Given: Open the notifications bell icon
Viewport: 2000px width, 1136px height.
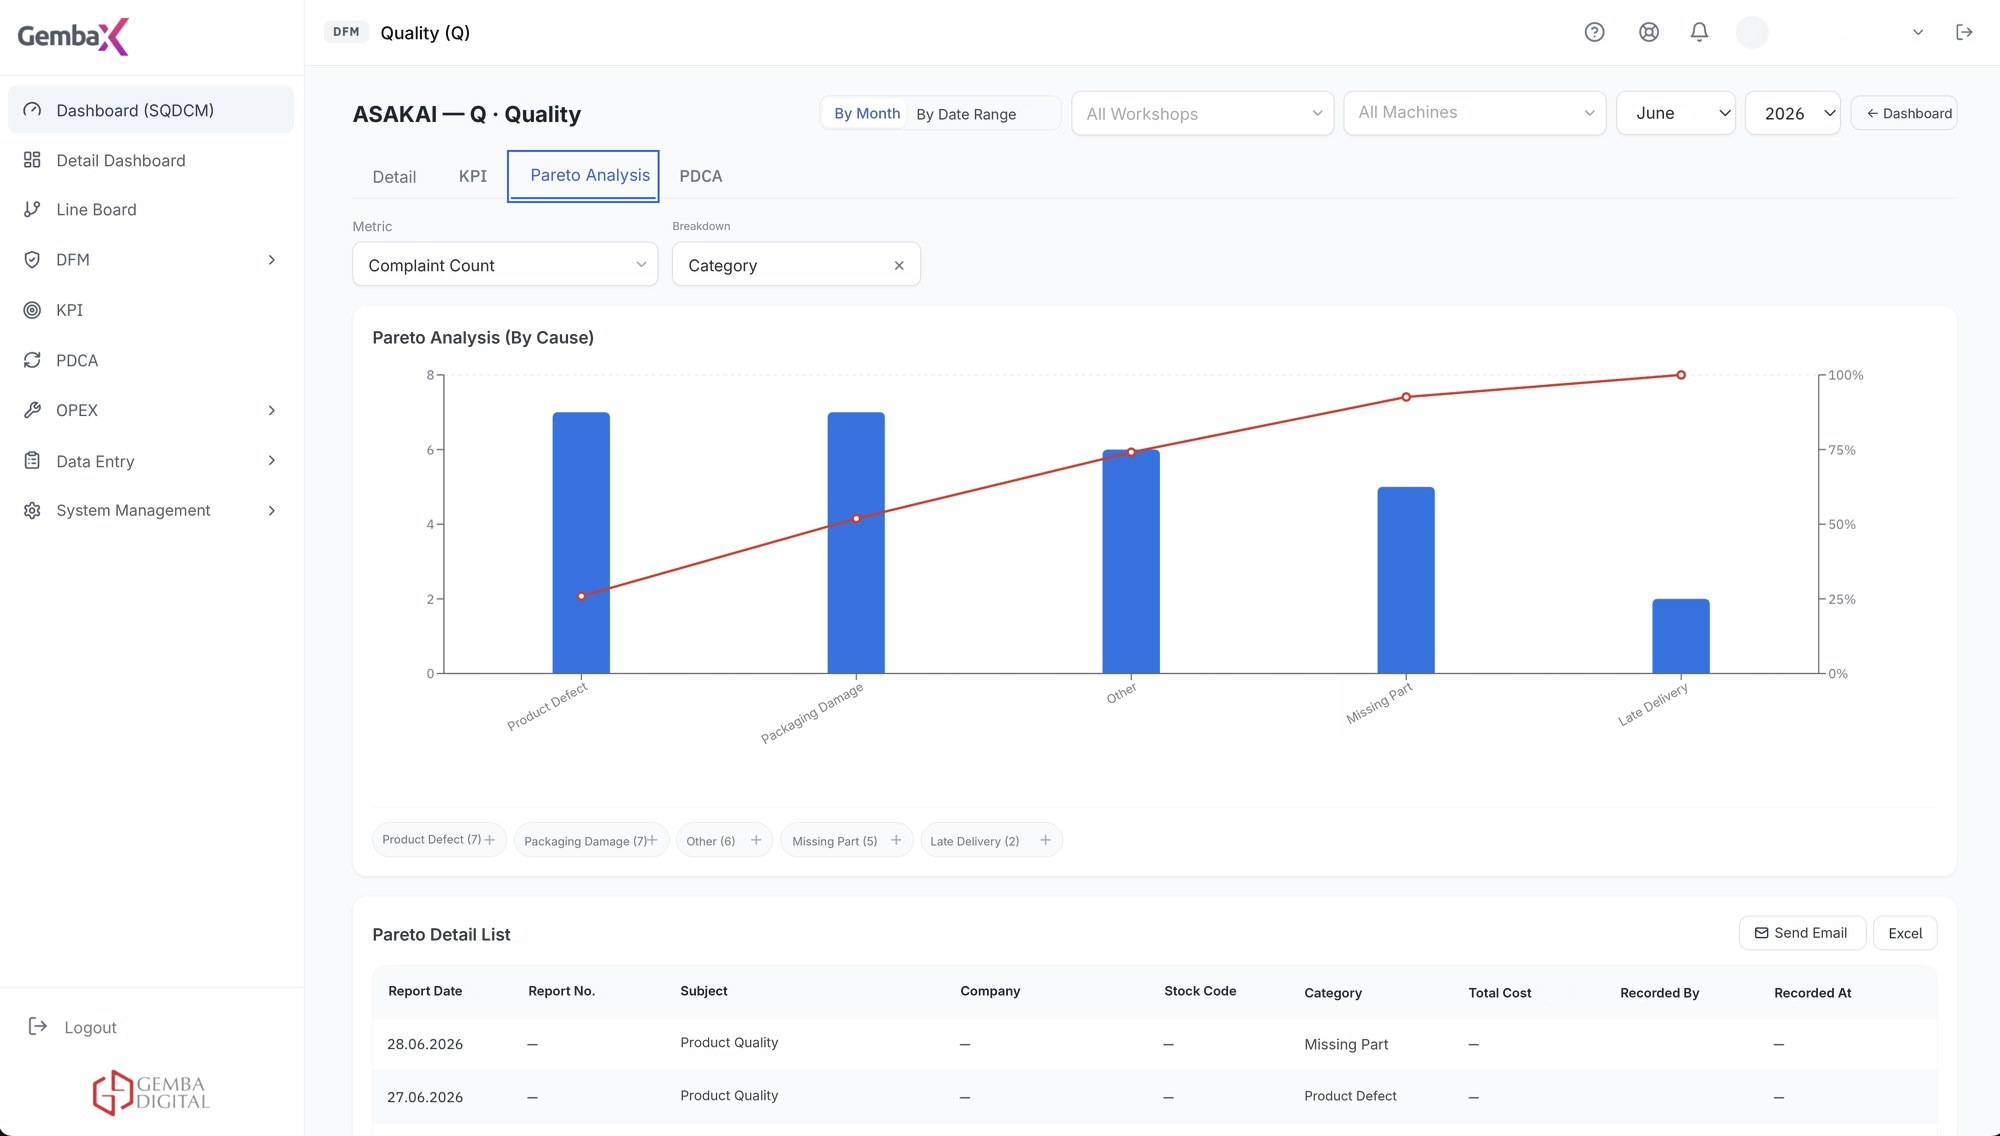Looking at the screenshot, I should coord(1699,32).
